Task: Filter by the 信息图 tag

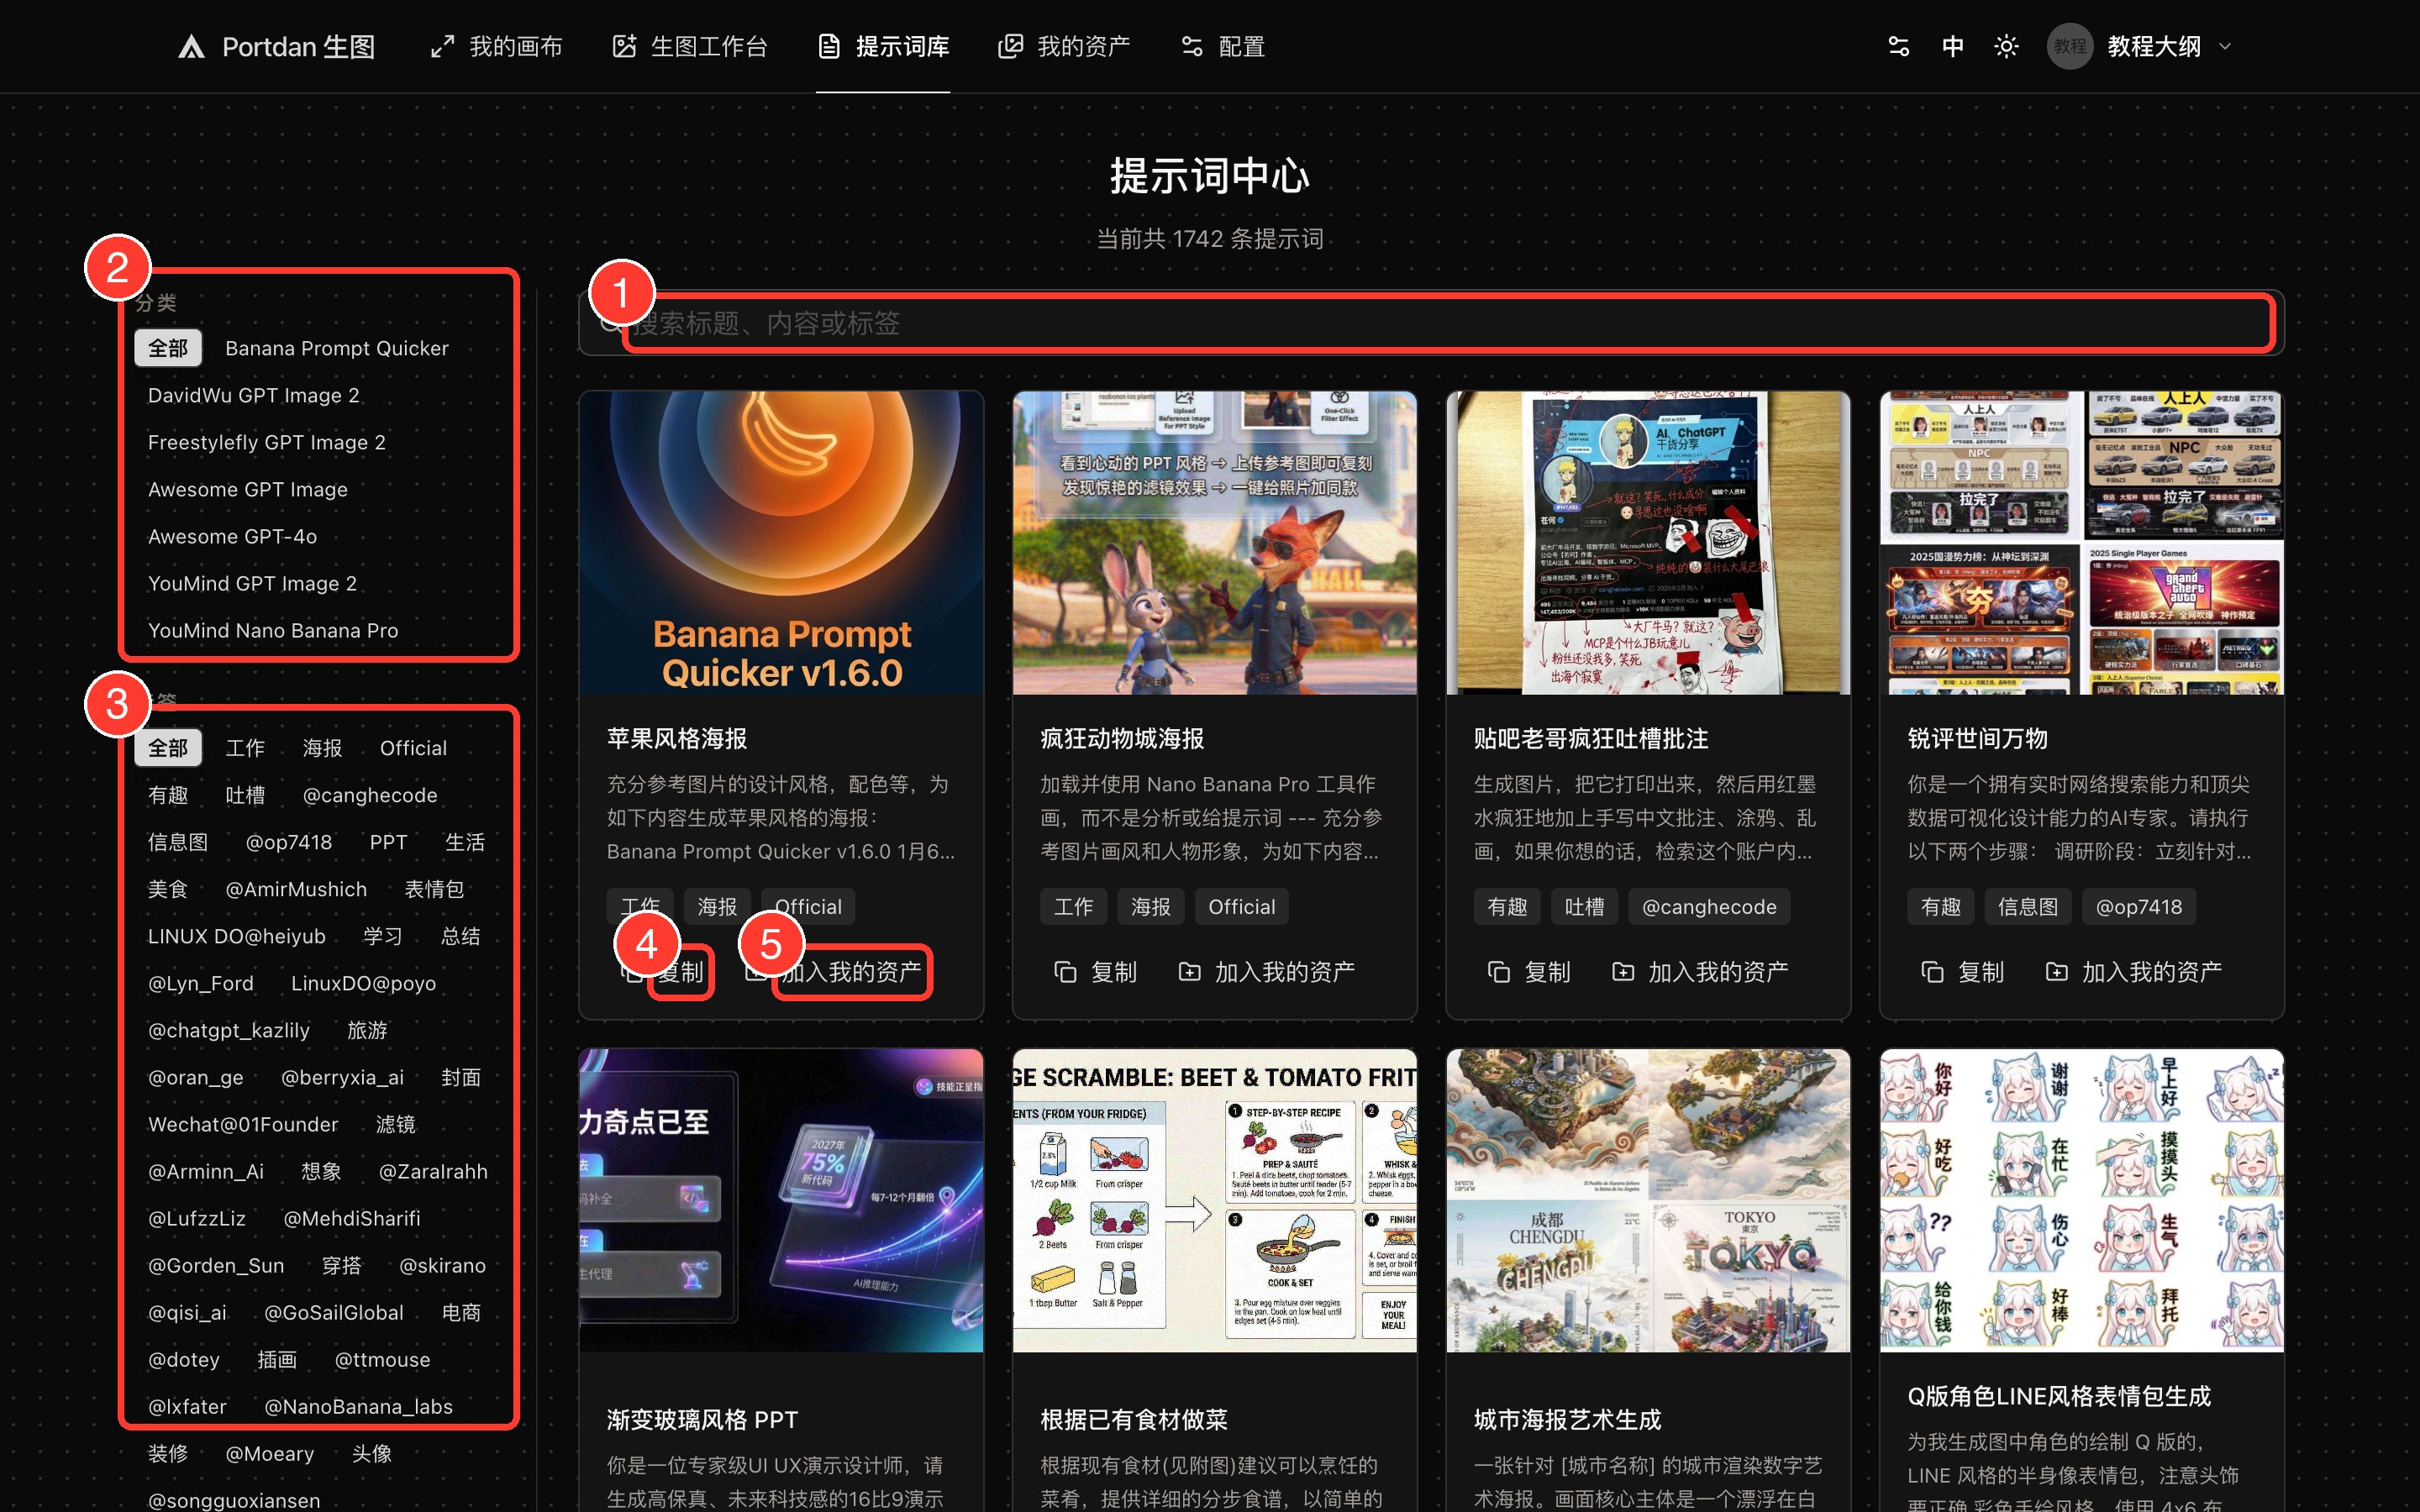Action: (x=178, y=842)
